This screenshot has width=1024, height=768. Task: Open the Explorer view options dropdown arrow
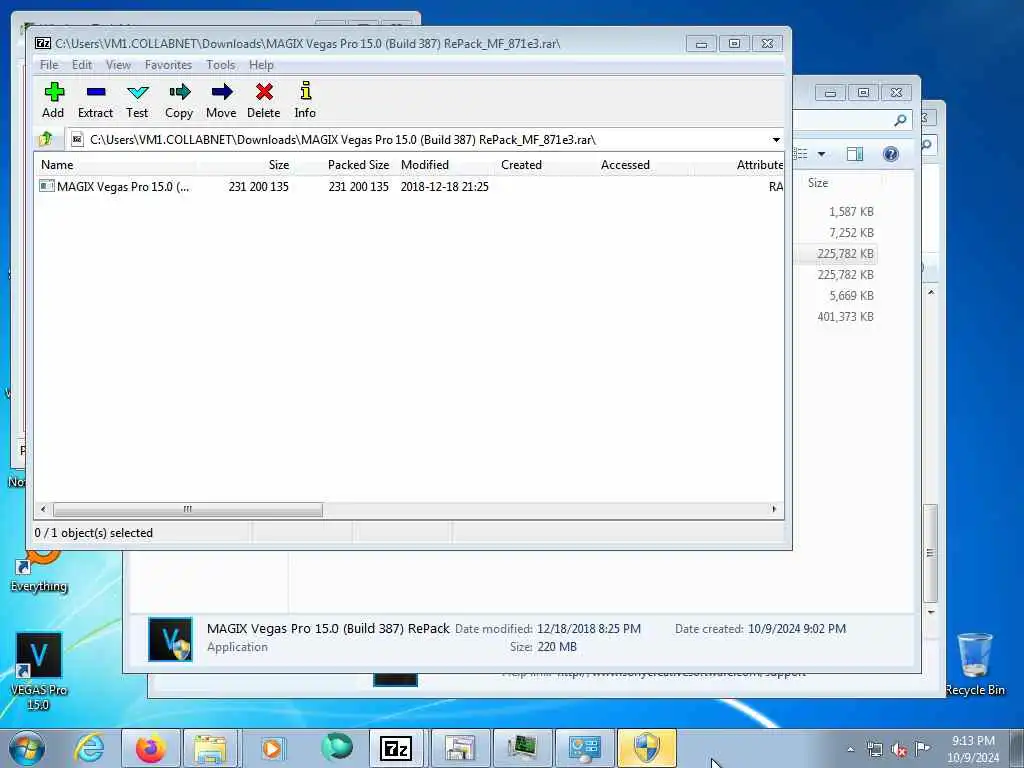[x=822, y=155]
